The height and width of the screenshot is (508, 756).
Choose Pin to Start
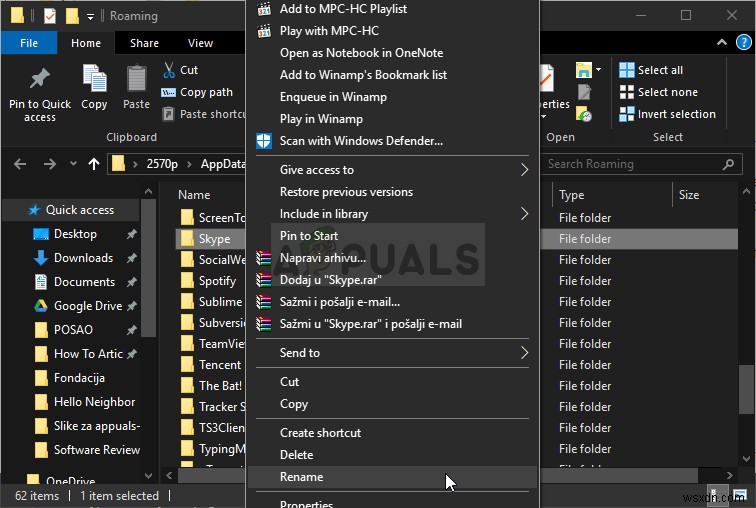pos(392,236)
